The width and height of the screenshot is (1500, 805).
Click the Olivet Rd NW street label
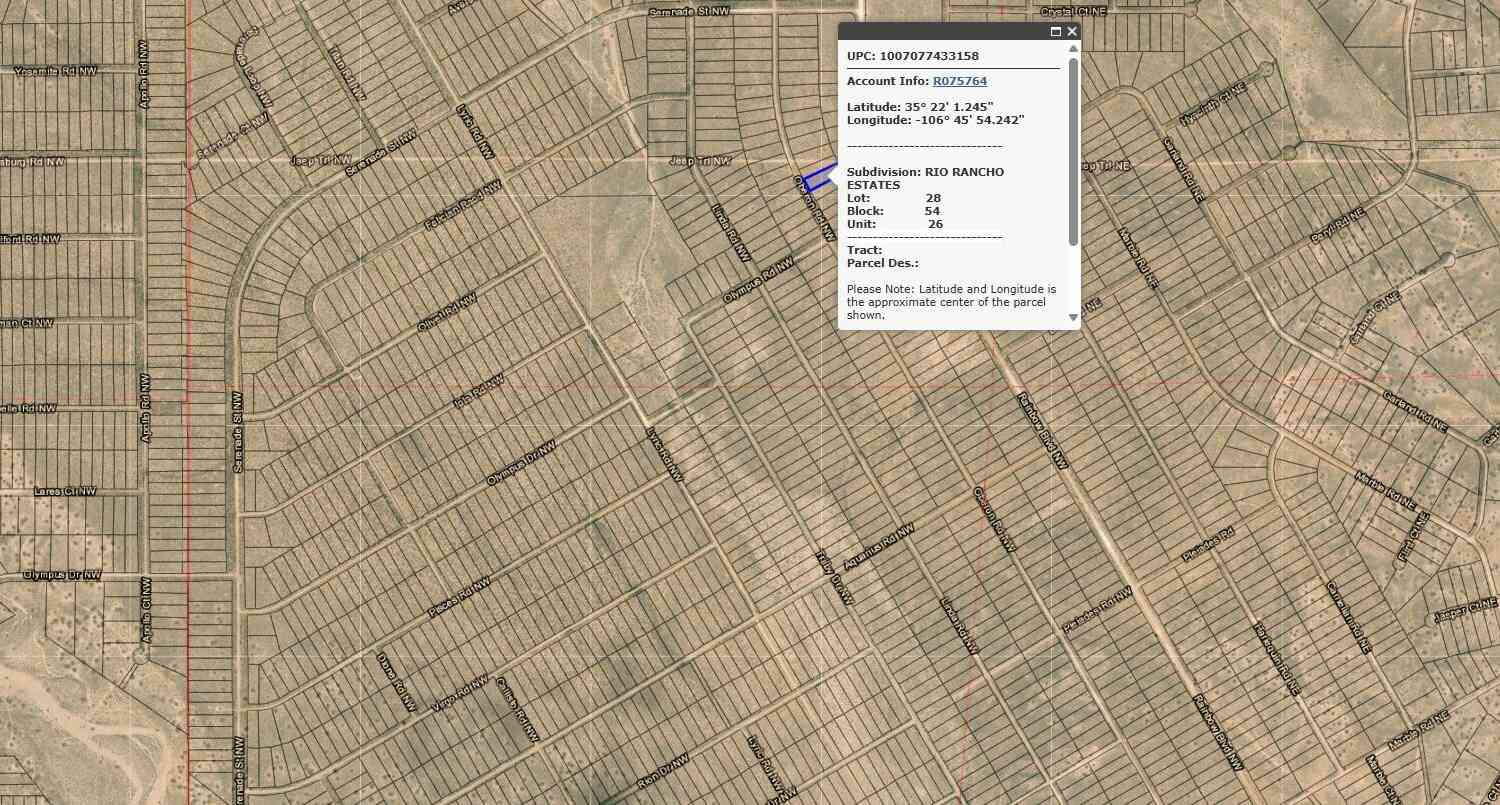(x=446, y=312)
